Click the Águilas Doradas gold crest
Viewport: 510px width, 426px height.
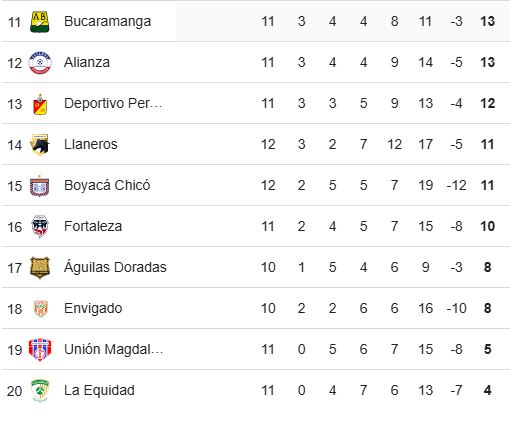click(x=40, y=268)
